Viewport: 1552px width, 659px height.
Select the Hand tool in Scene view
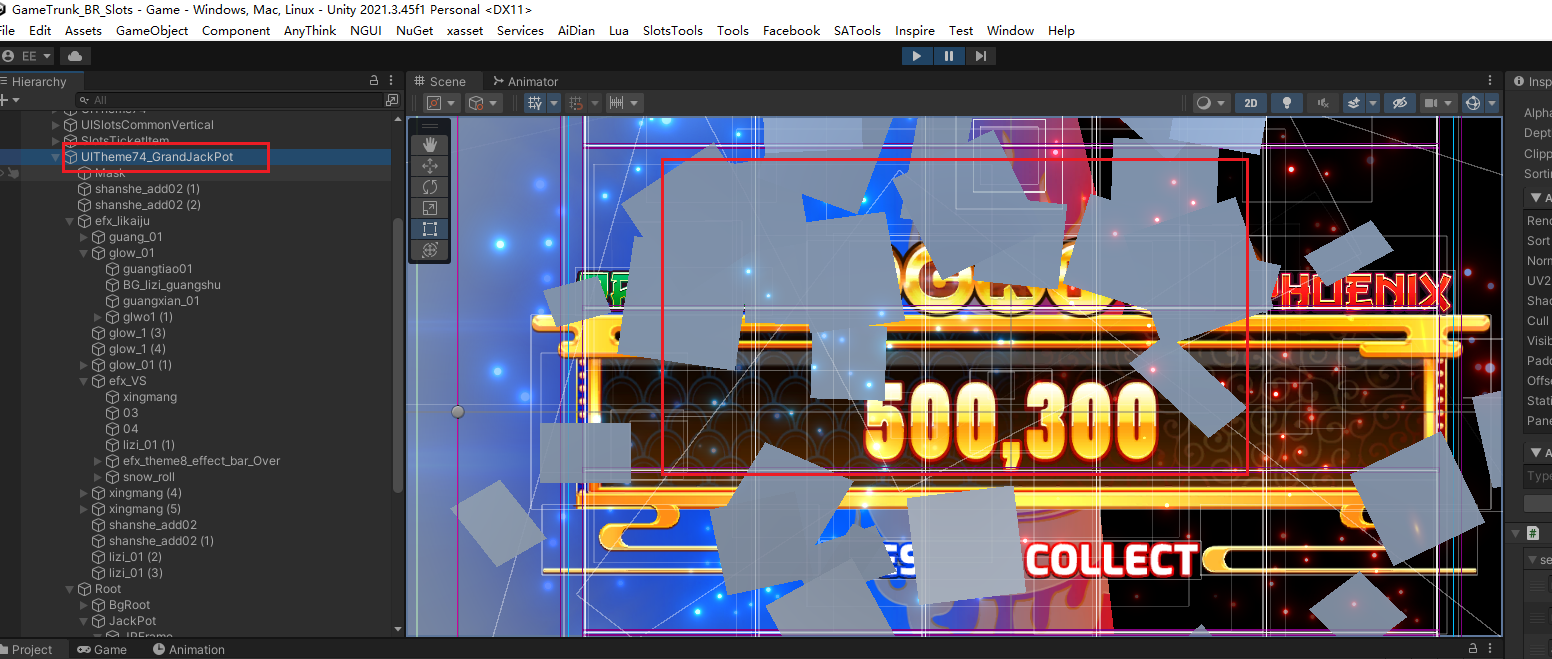pos(430,145)
